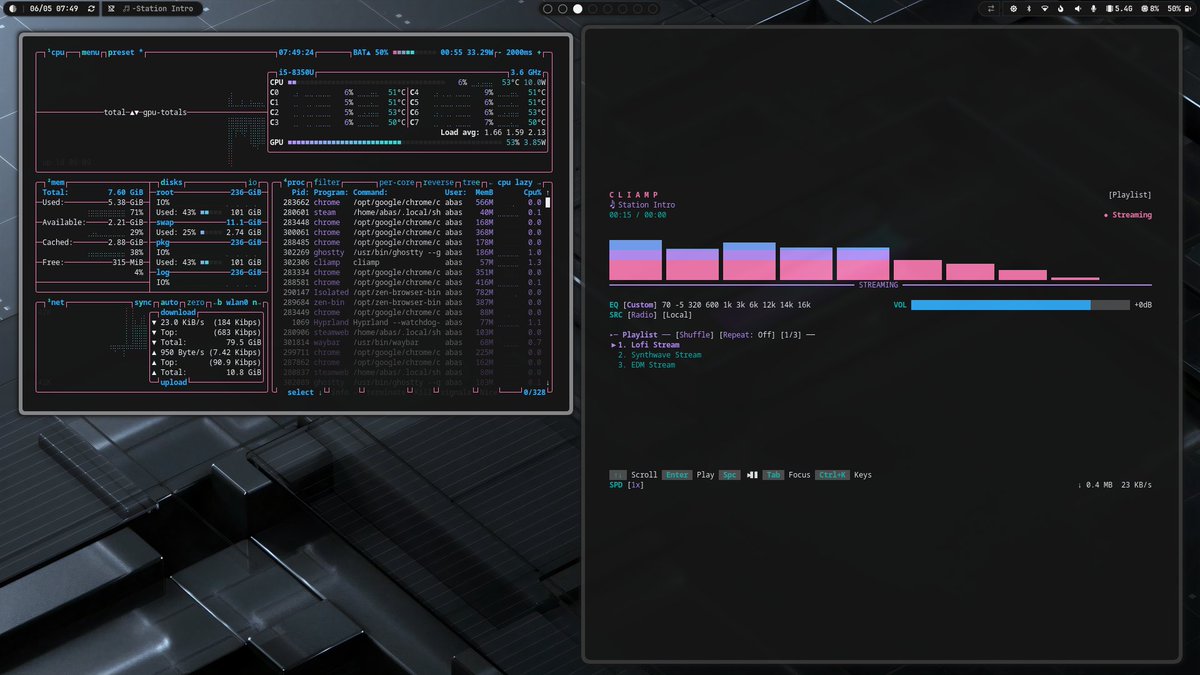Select the waybar process row

tap(412, 342)
